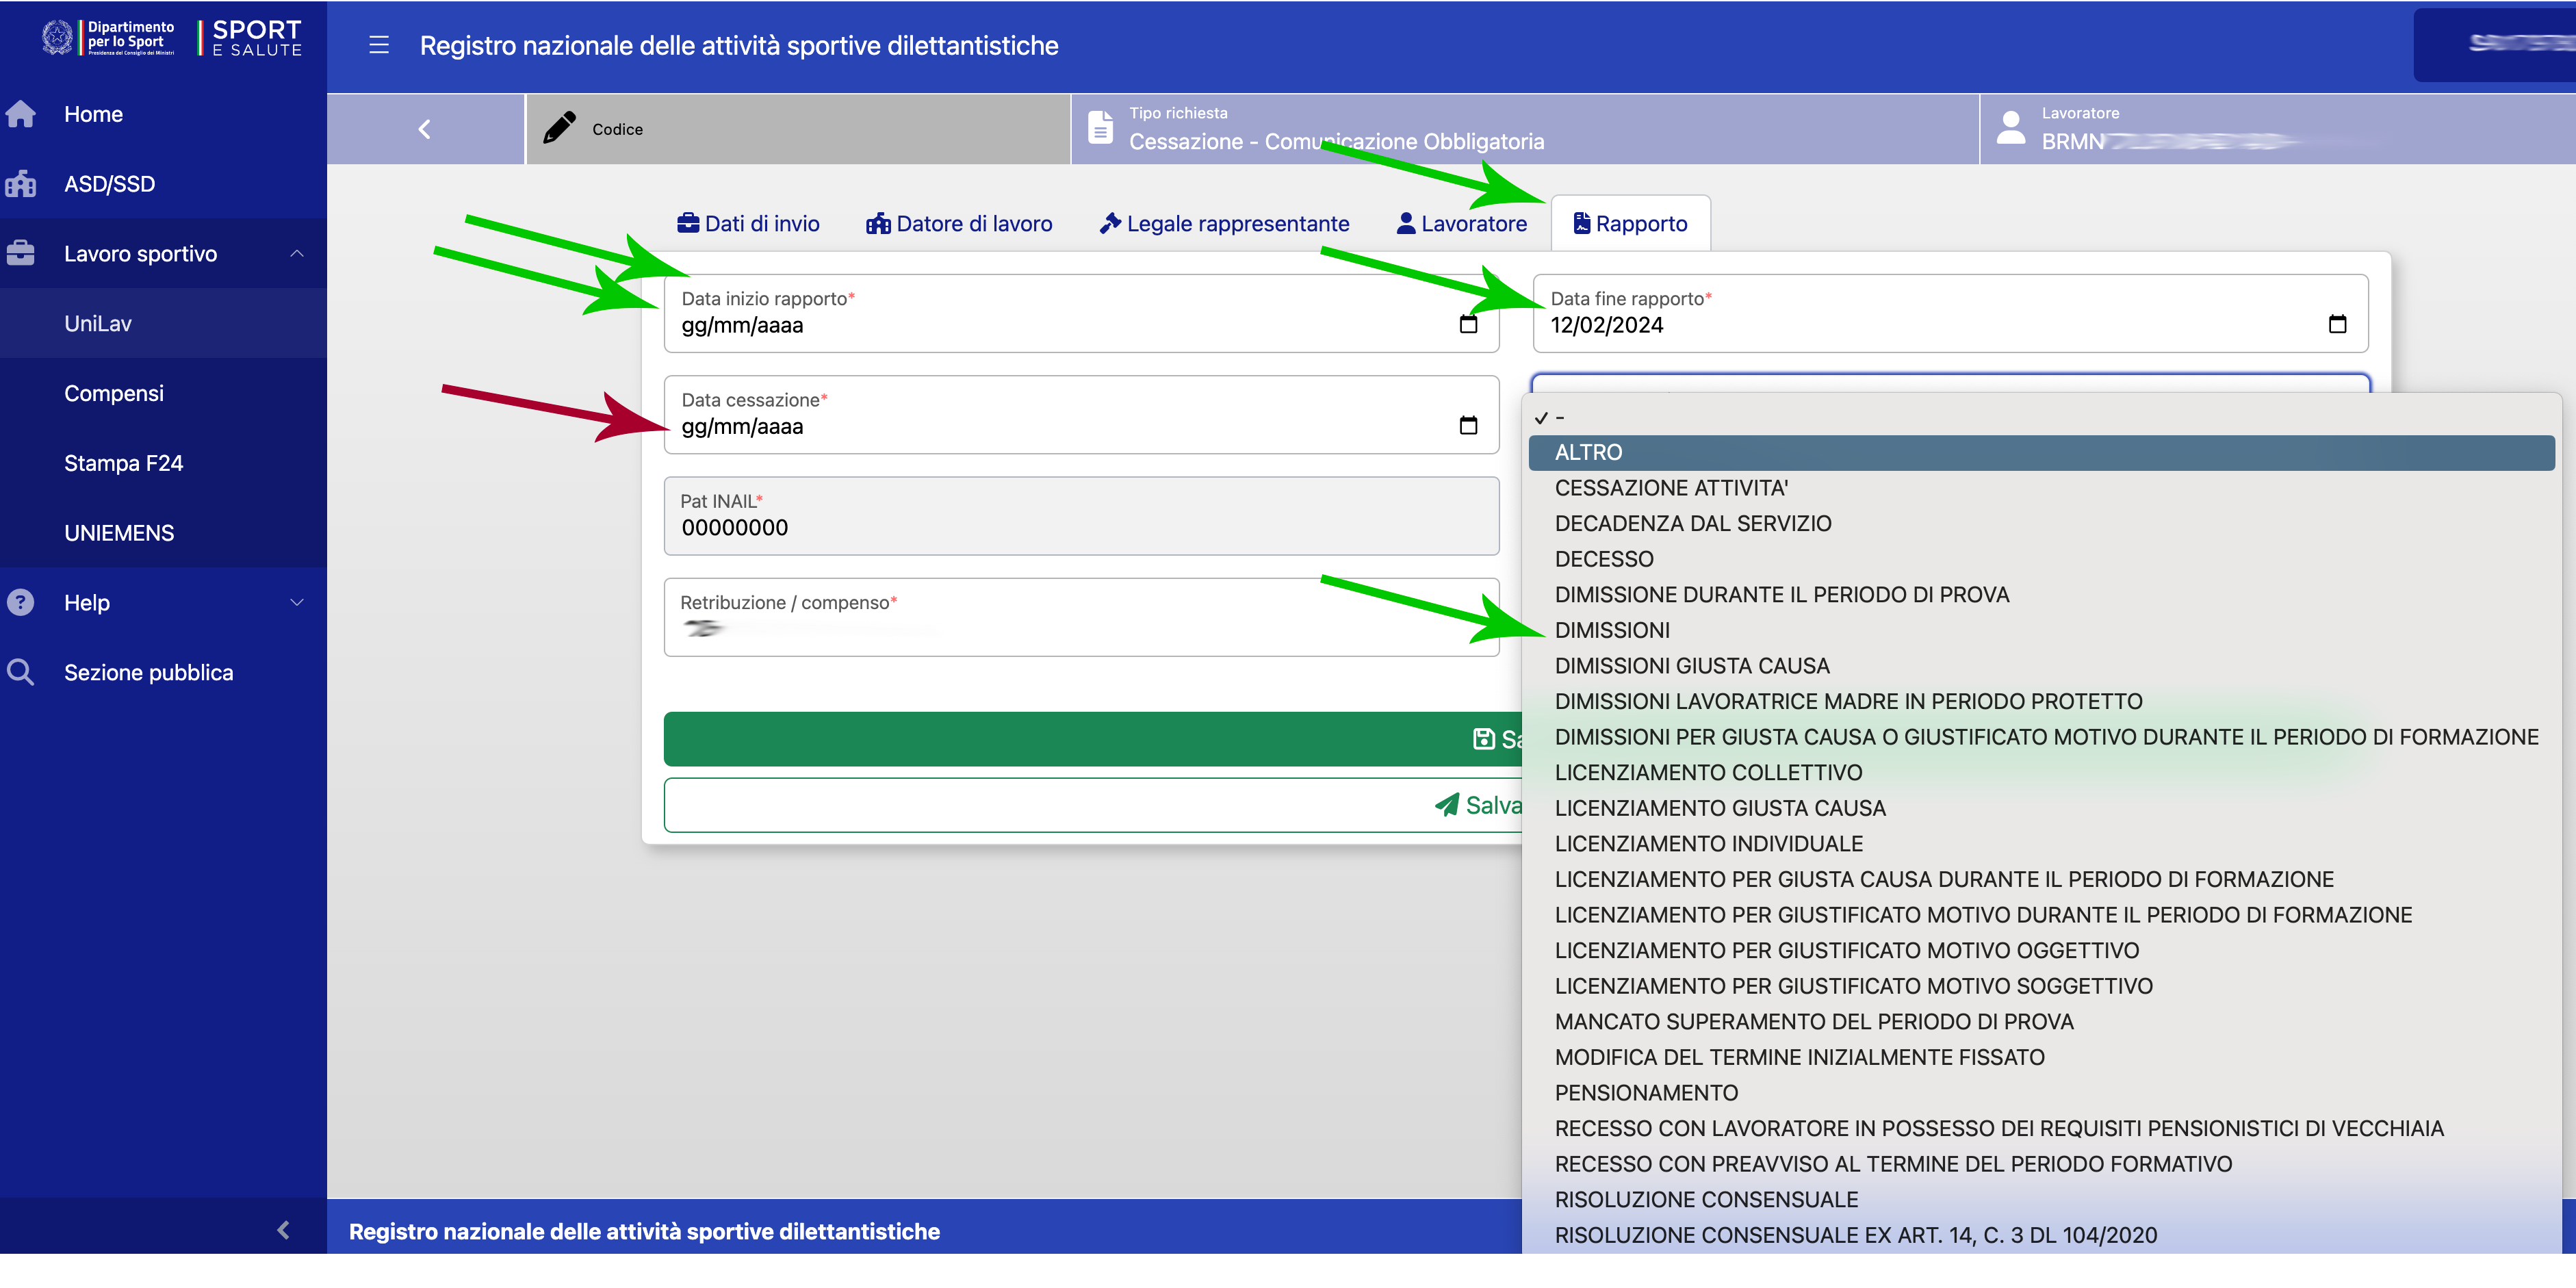Select DIMISSIONI option from dropdown list
Image resolution: width=2576 pixels, height=1288 pixels.
(1612, 630)
